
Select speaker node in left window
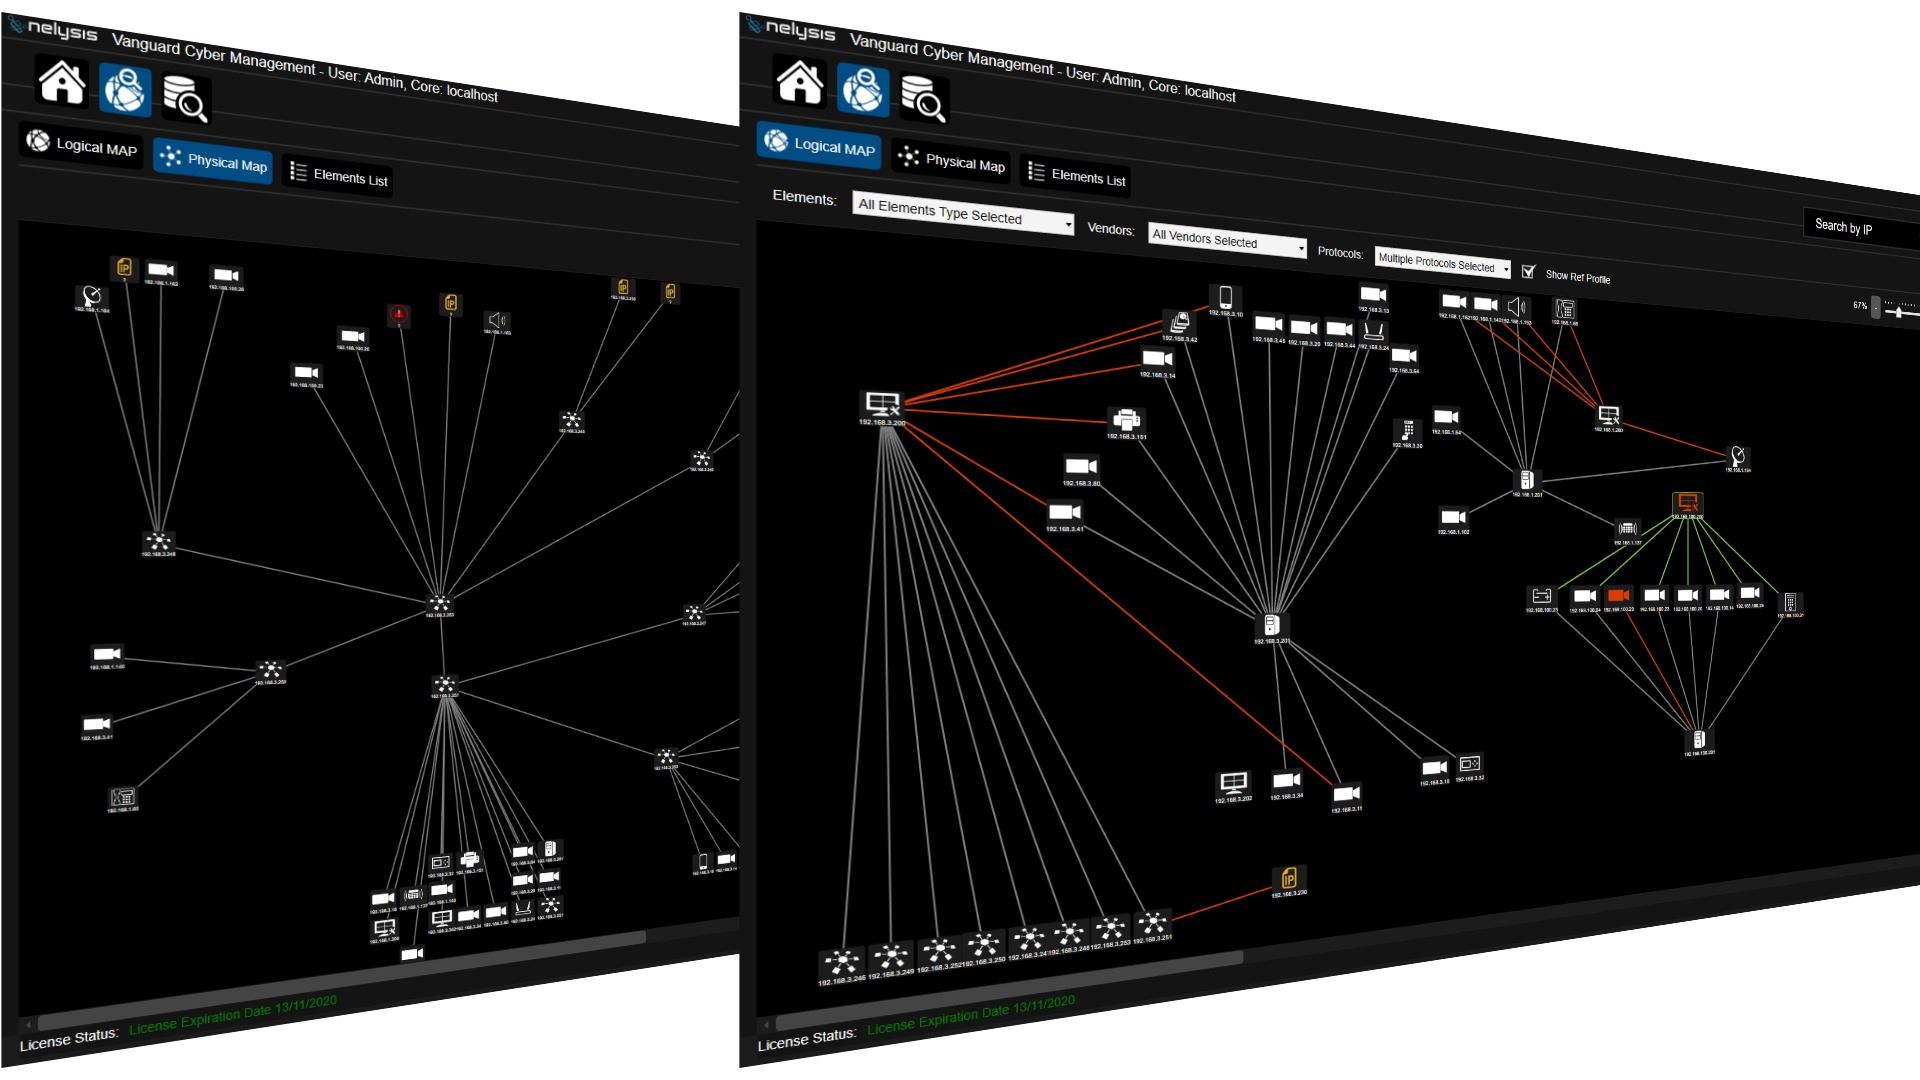click(x=497, y=322)
